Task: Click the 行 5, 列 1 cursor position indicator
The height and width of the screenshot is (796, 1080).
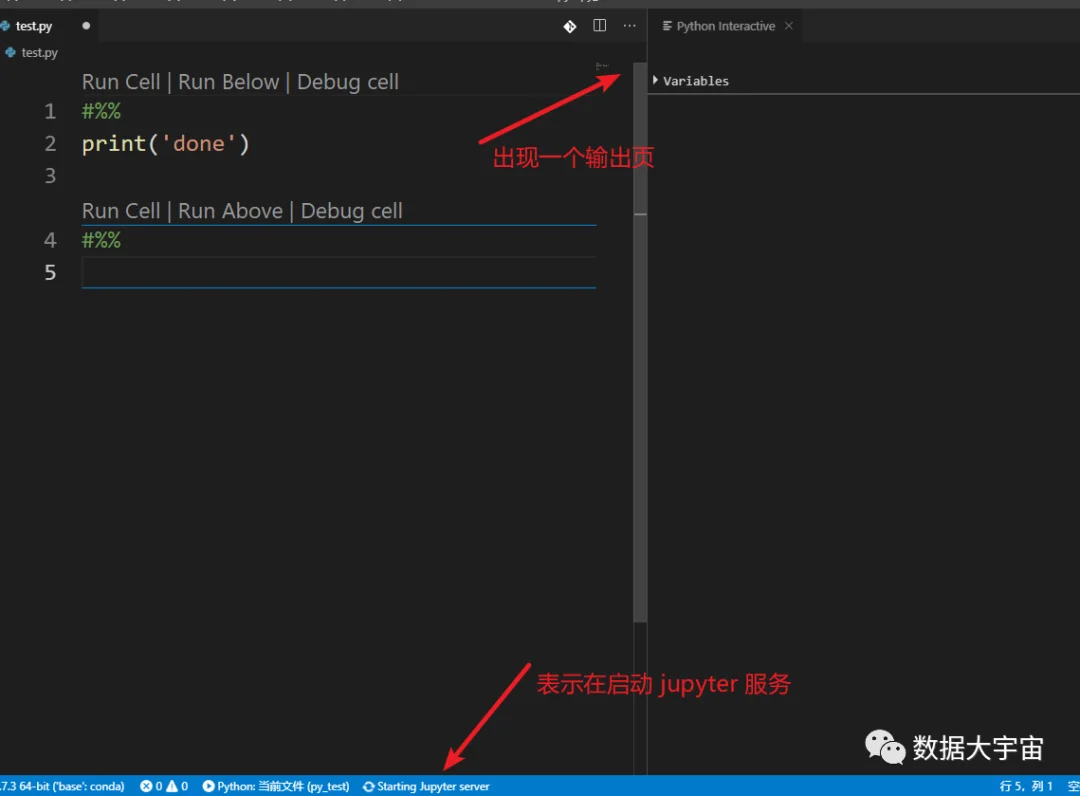Action: coord(1026,786)
